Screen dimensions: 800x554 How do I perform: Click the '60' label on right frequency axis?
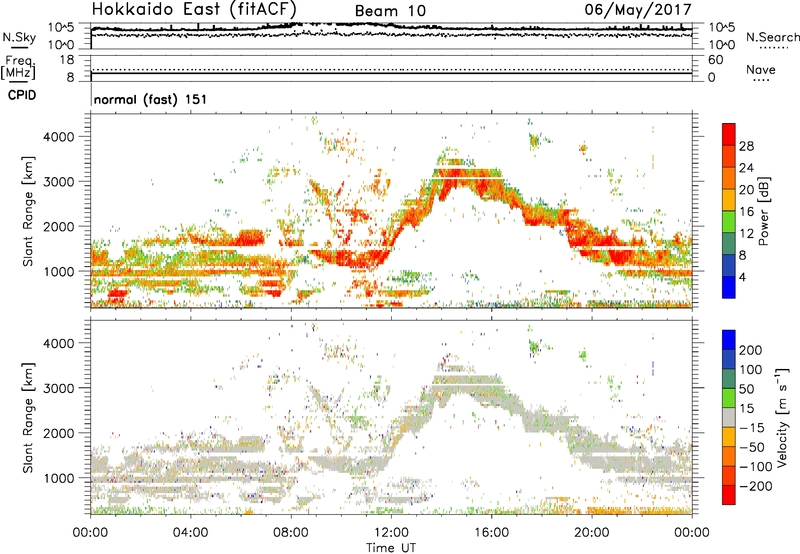coord(716,60)
